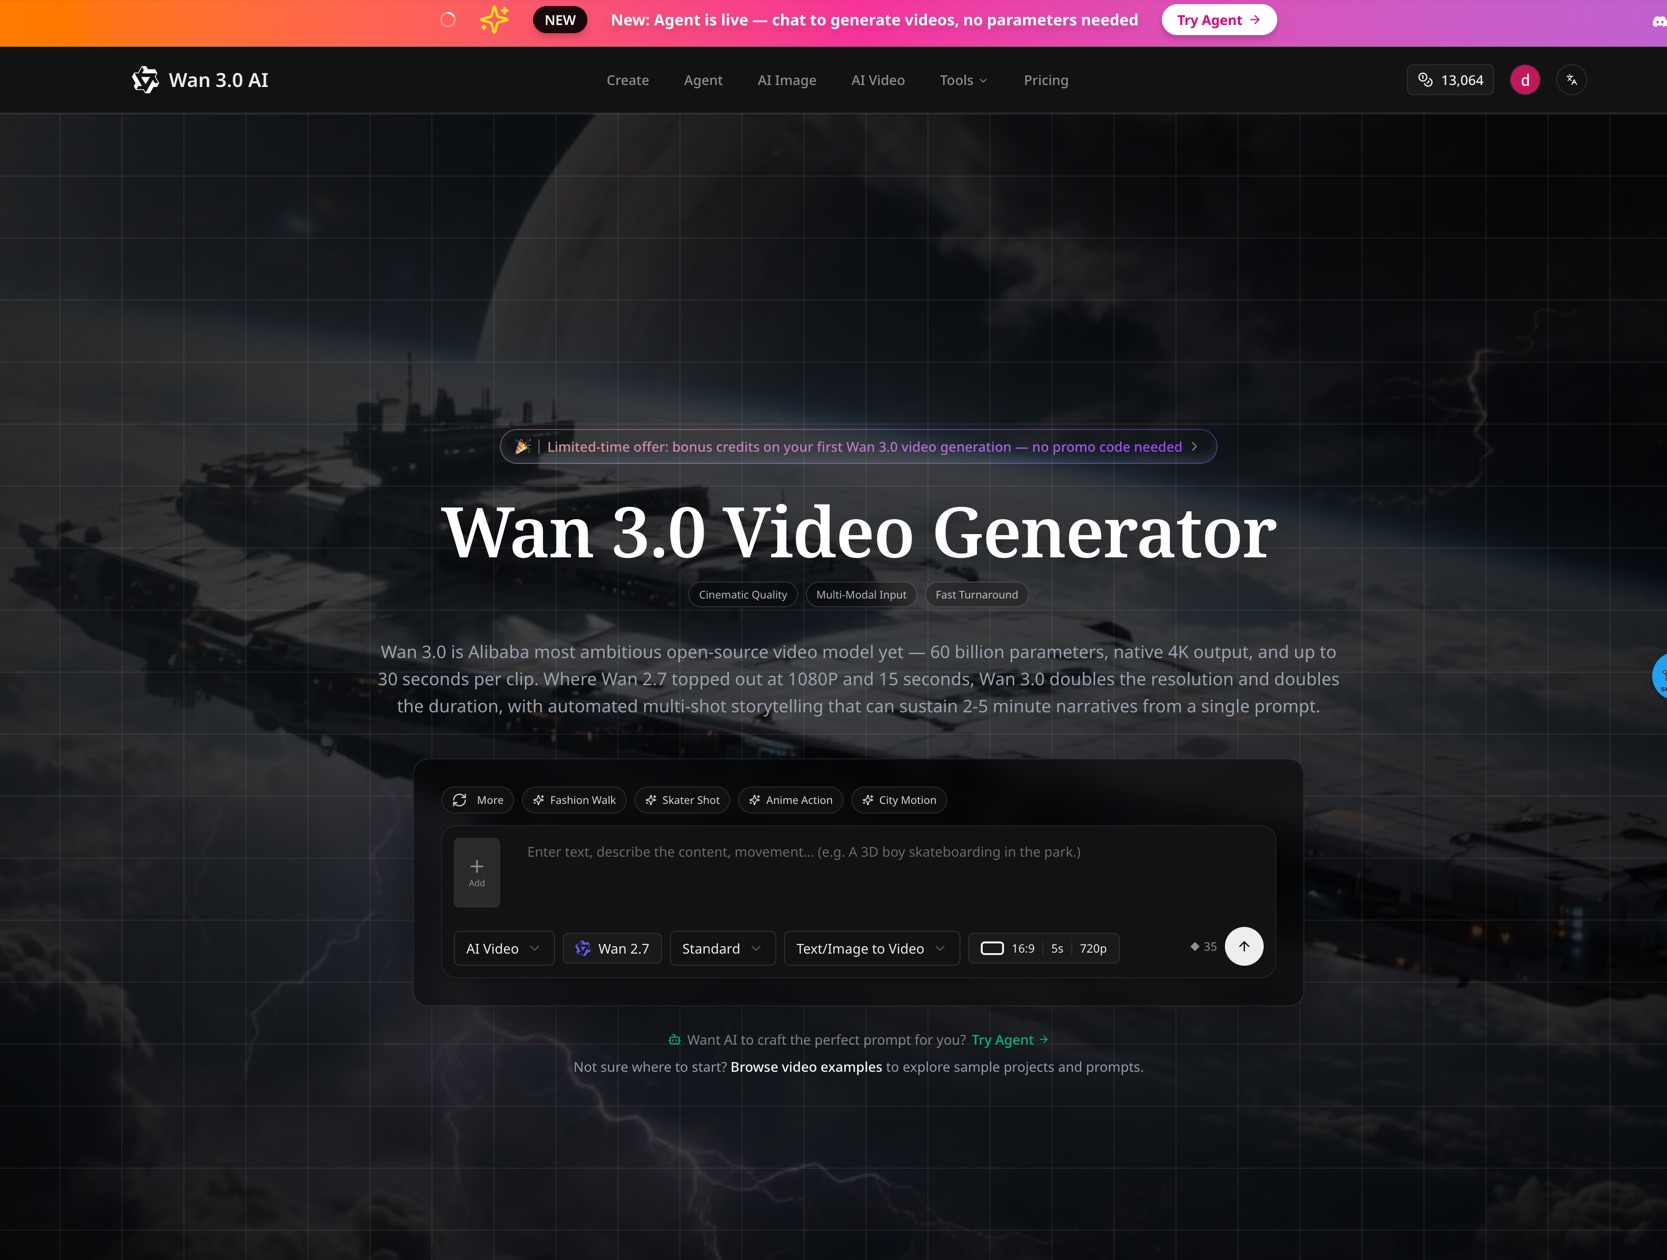Viewport: 1667px width, 1260px height.
Task: Click the Try Agent banner button
Action: (x=1219, y=20)
